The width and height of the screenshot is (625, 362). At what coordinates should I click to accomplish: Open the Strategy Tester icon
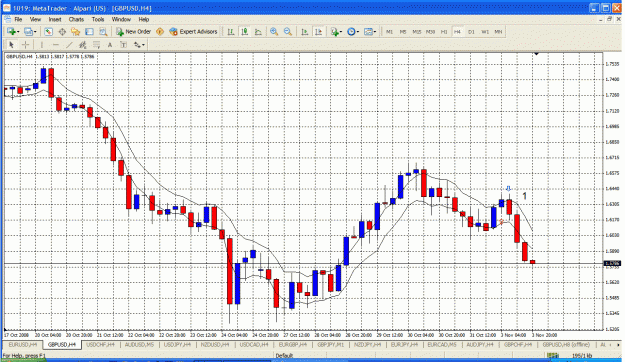(103, 31)
